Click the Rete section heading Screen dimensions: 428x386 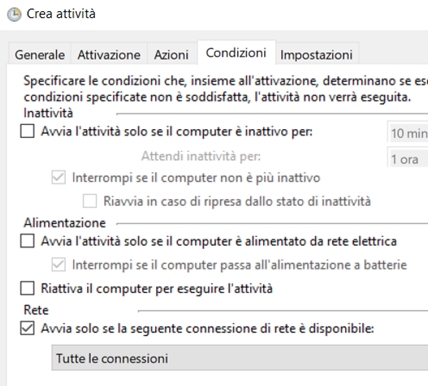36,310
